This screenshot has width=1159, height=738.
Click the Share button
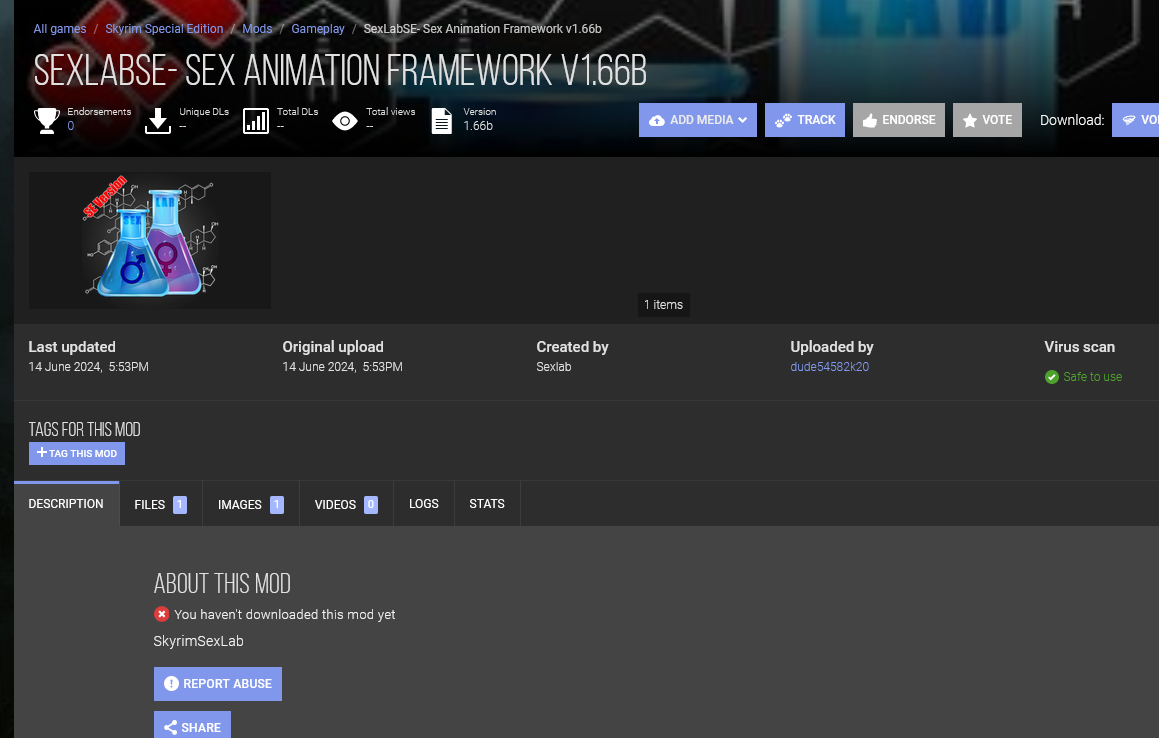[192, 725]
